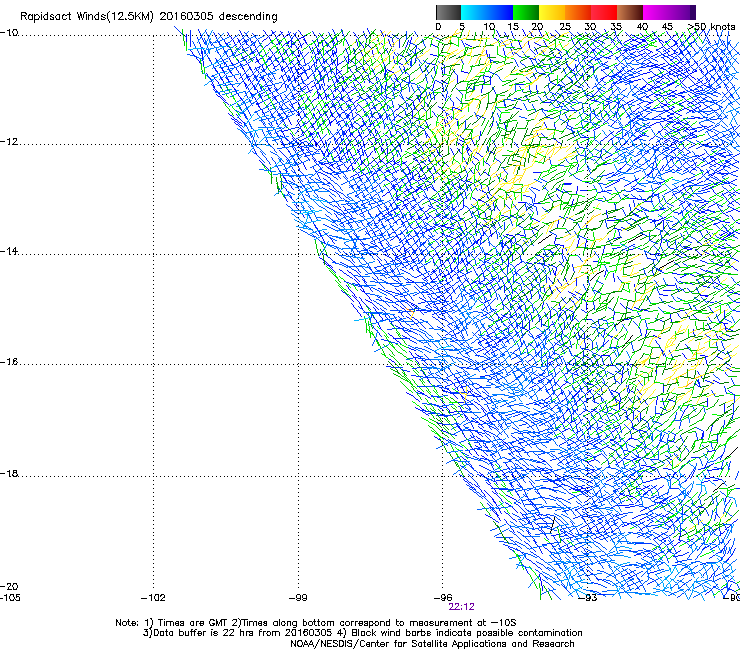Click the Rapidscat Winds title text
Screen dimensions: 740x650
tap(149, 16)
